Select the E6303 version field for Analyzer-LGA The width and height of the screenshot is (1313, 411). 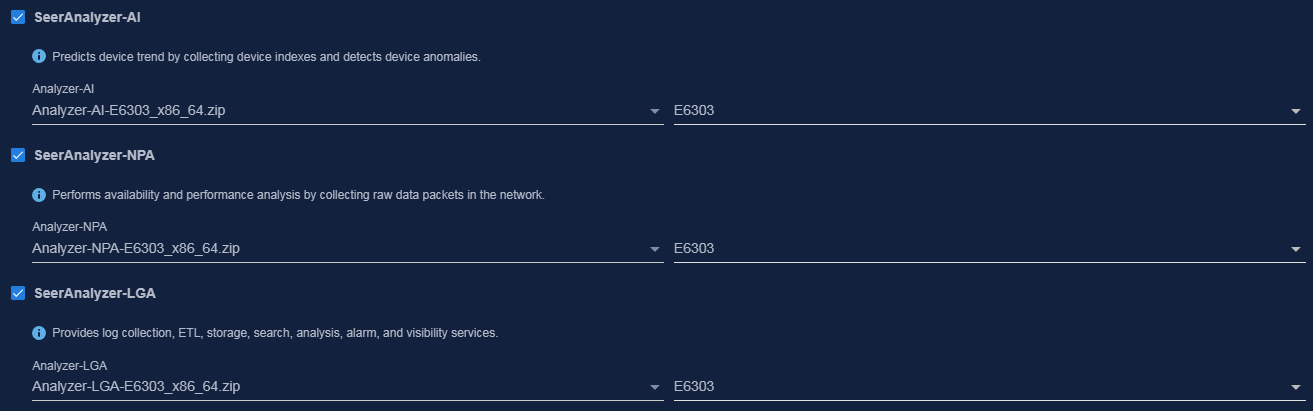(989, 387)
